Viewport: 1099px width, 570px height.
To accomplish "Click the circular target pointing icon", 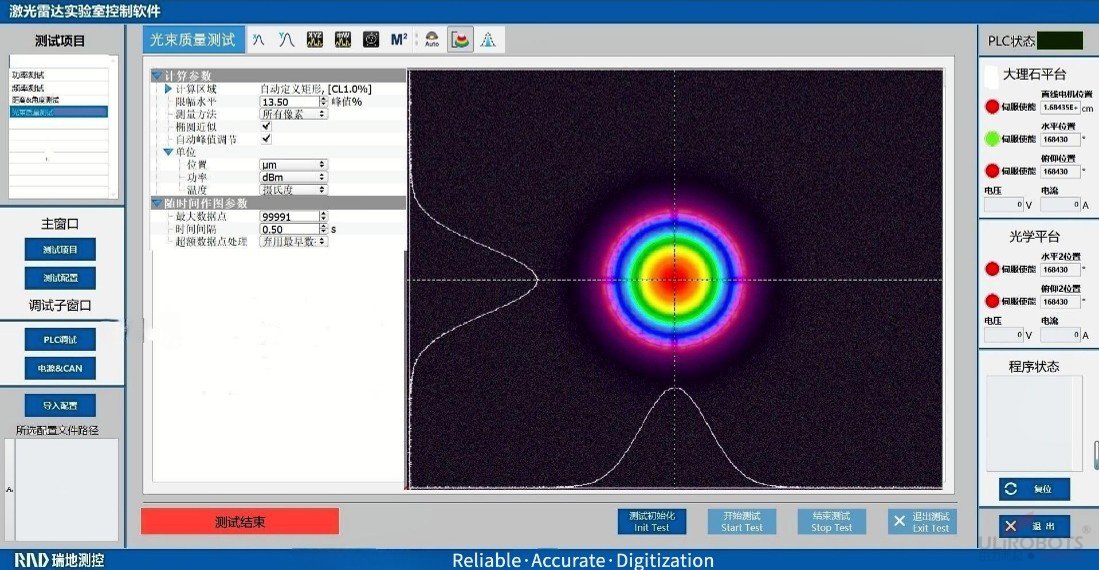I will click(x=371, y=40).
